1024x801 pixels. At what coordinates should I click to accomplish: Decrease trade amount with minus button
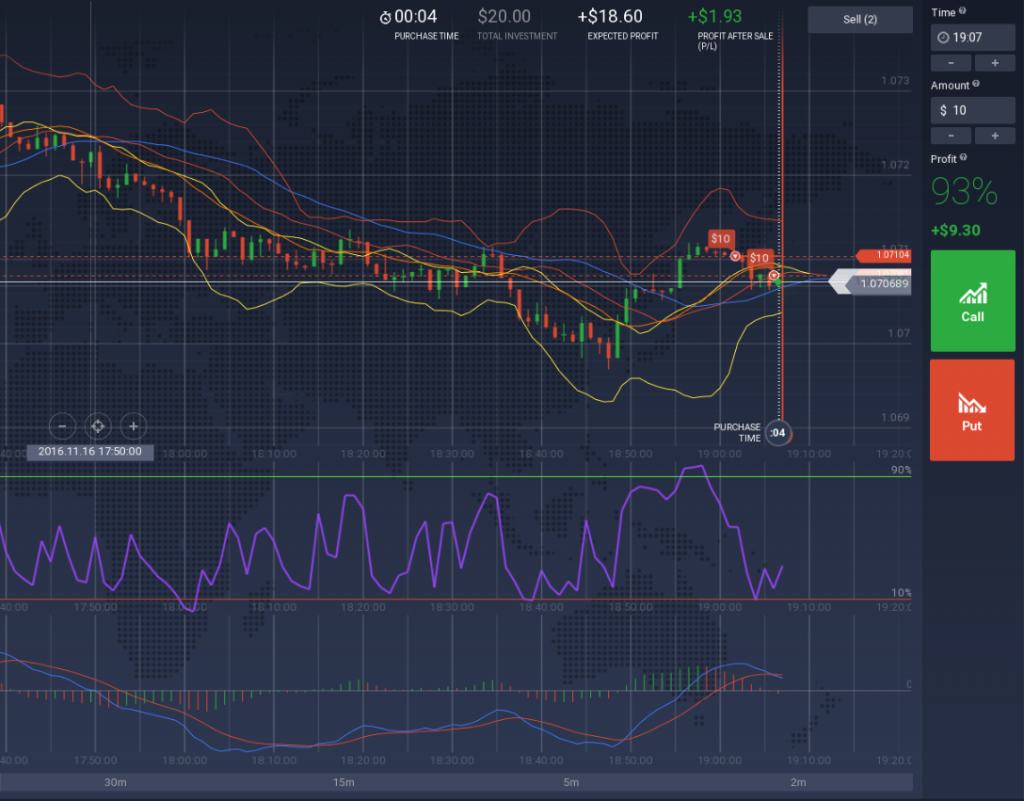tap(950, 135)
